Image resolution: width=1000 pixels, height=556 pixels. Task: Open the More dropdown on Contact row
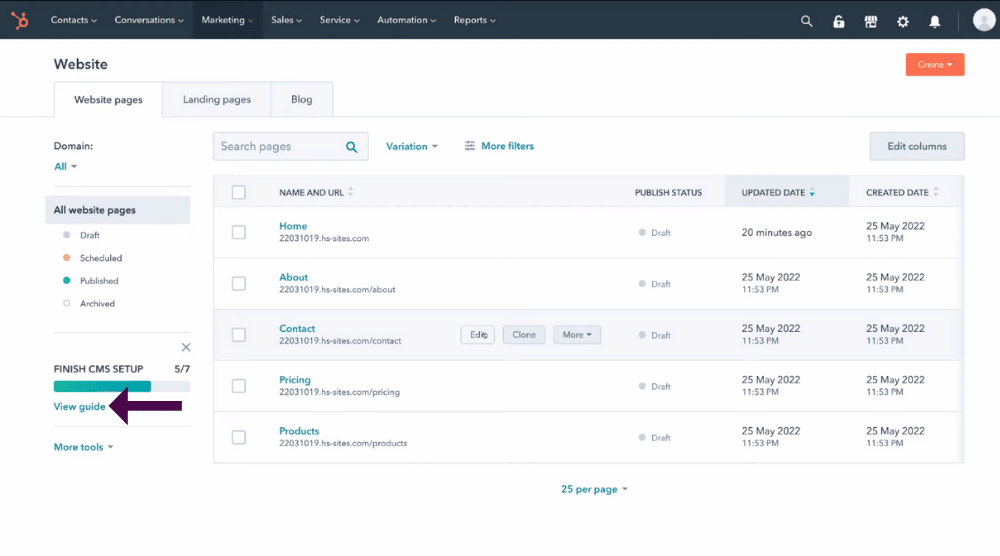[x=577, y=335]
